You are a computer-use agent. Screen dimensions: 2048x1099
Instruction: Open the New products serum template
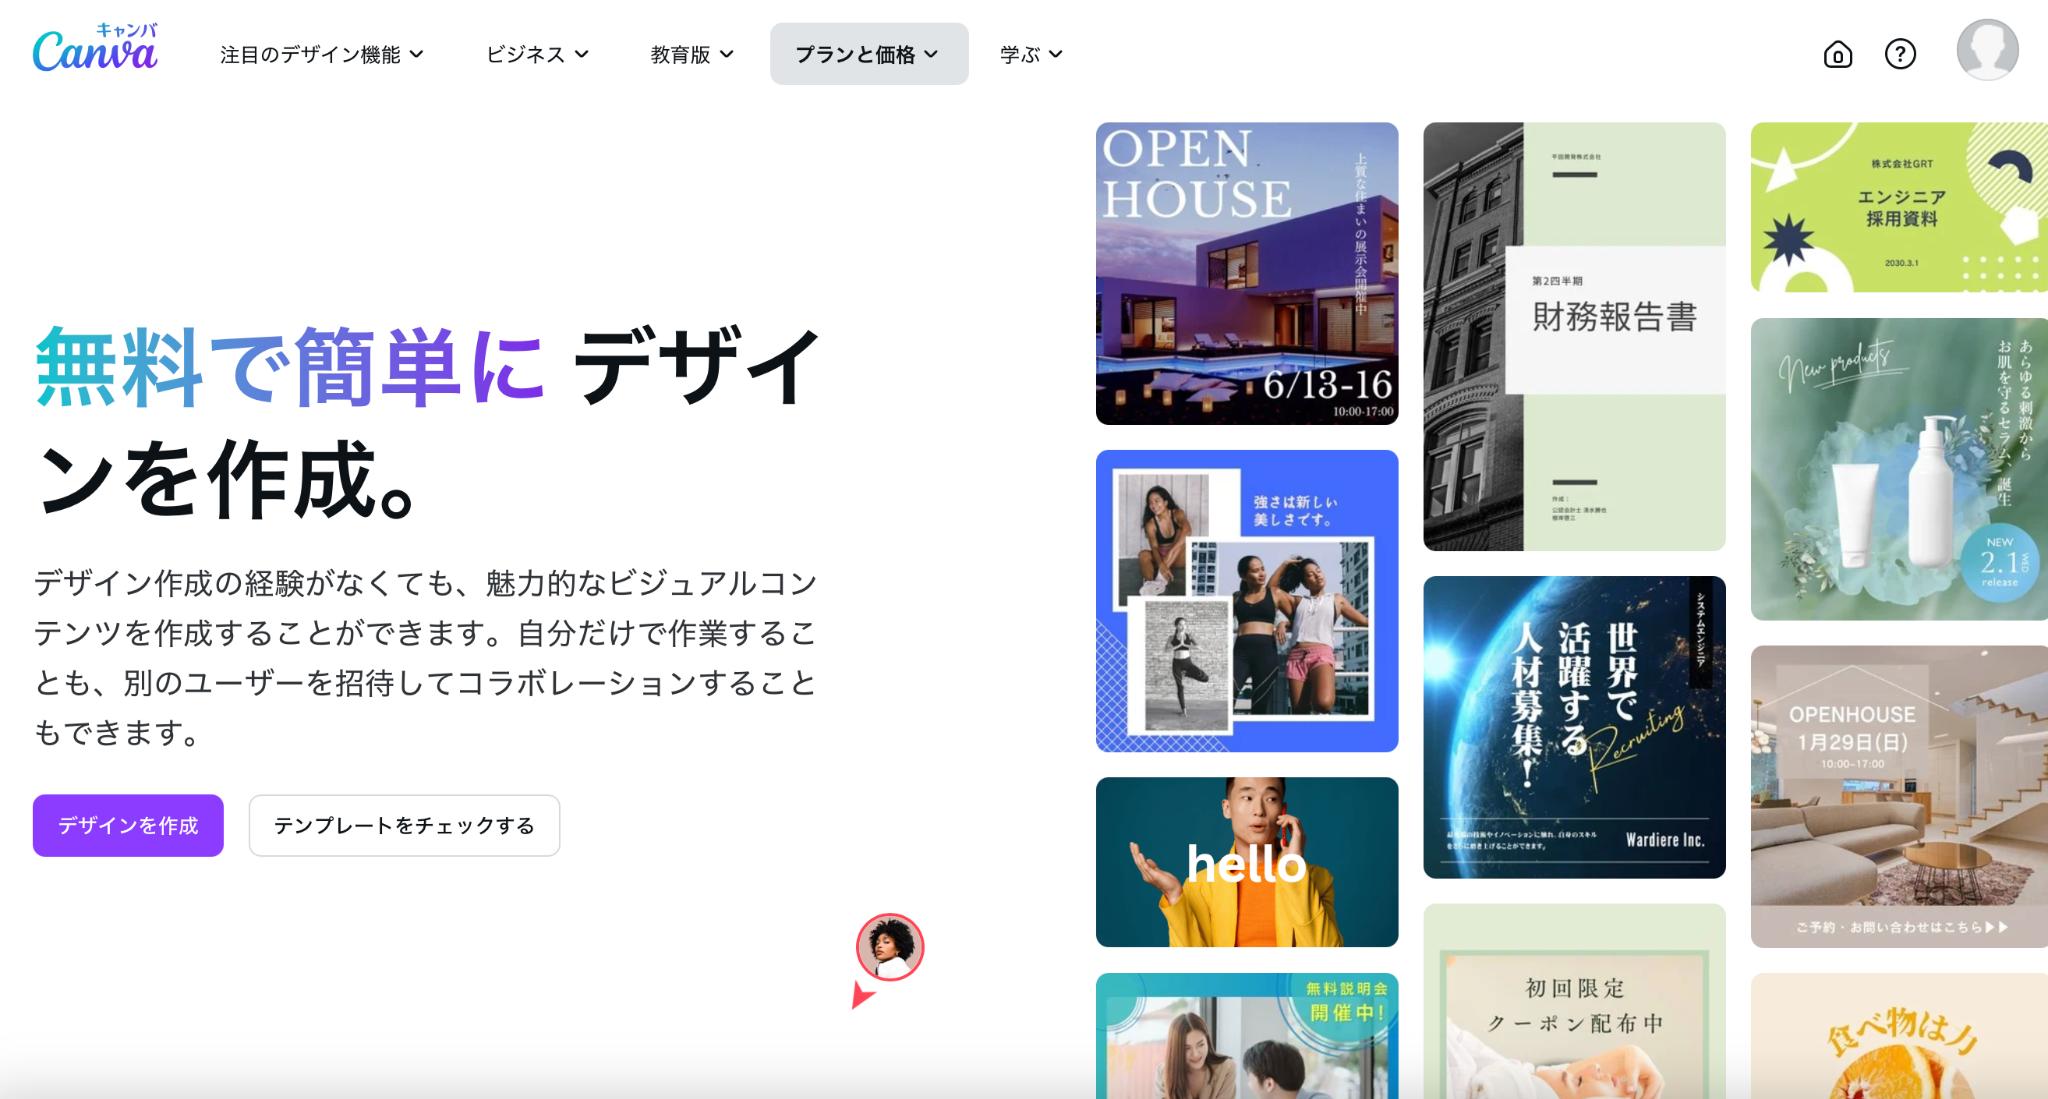1899,469
